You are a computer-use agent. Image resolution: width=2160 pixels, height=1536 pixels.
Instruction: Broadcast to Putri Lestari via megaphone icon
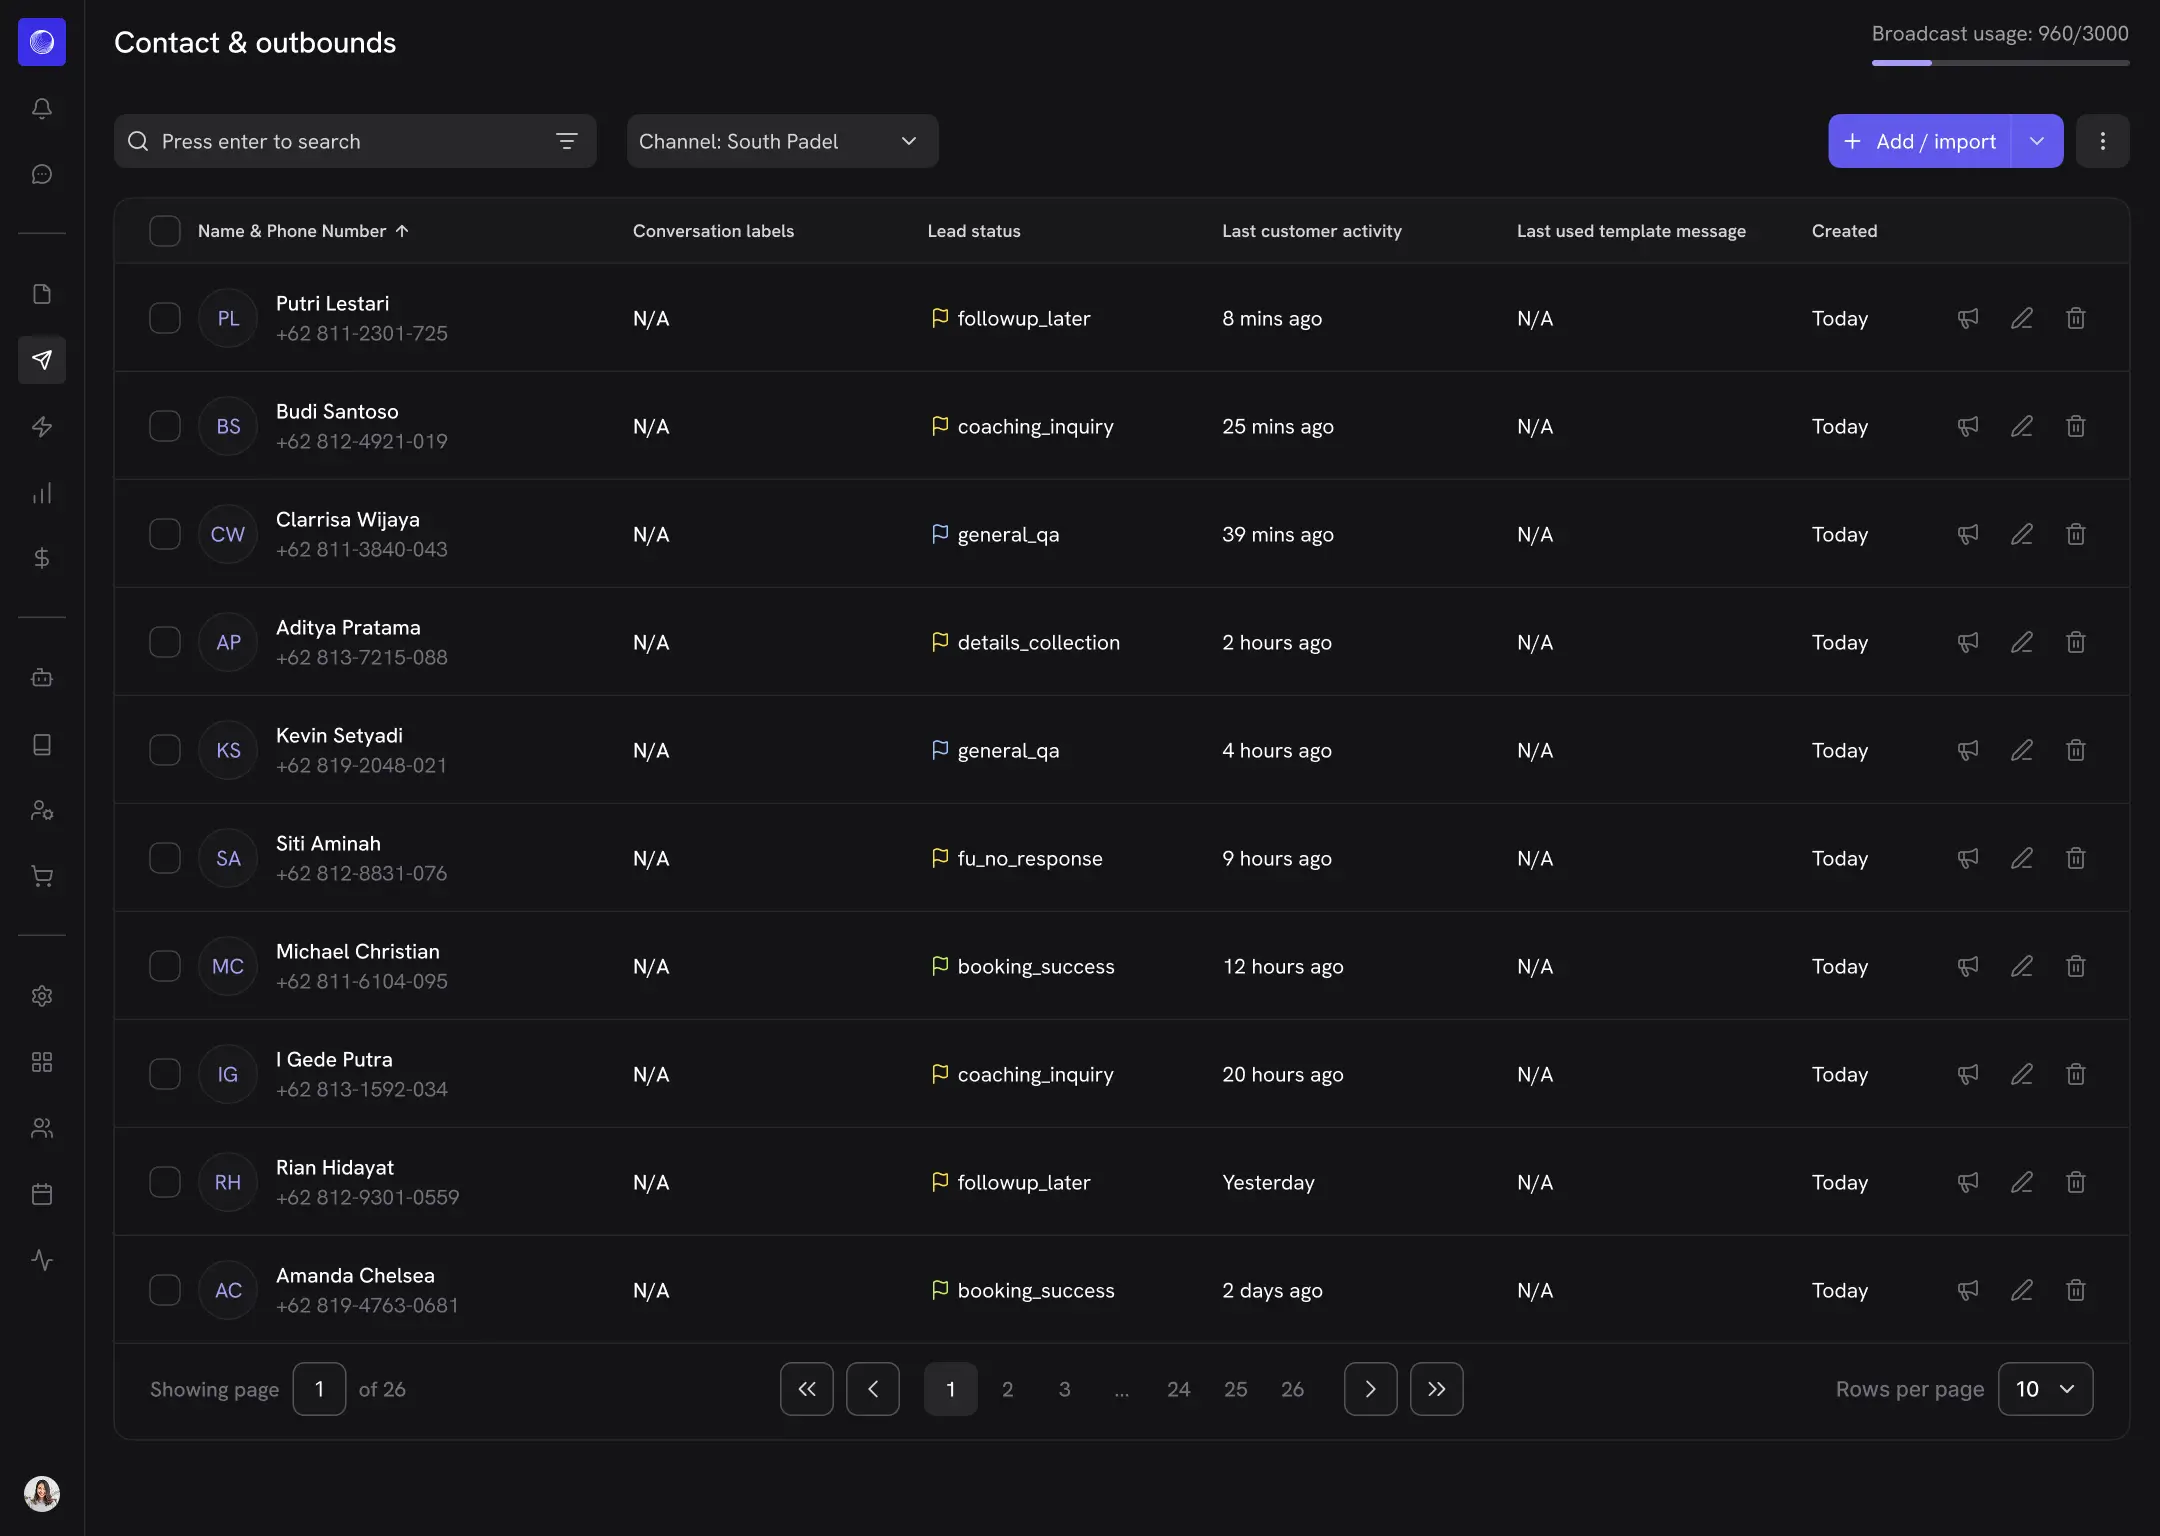1968,318
